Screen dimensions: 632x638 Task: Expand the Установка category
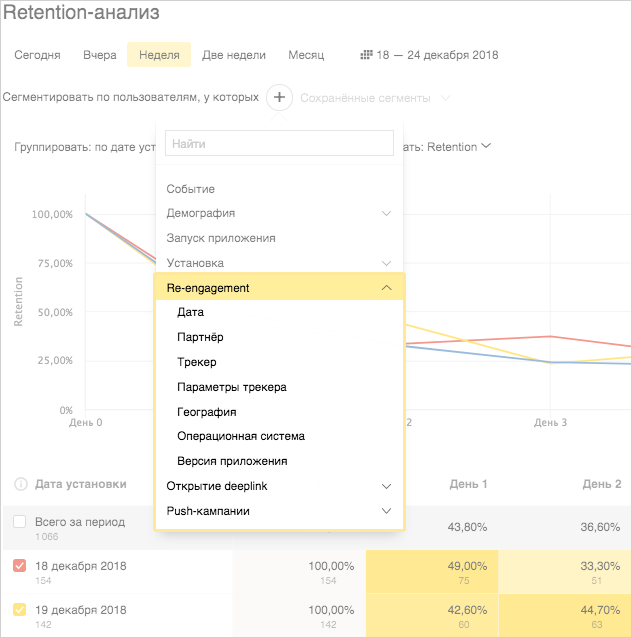tap(386, 262)
